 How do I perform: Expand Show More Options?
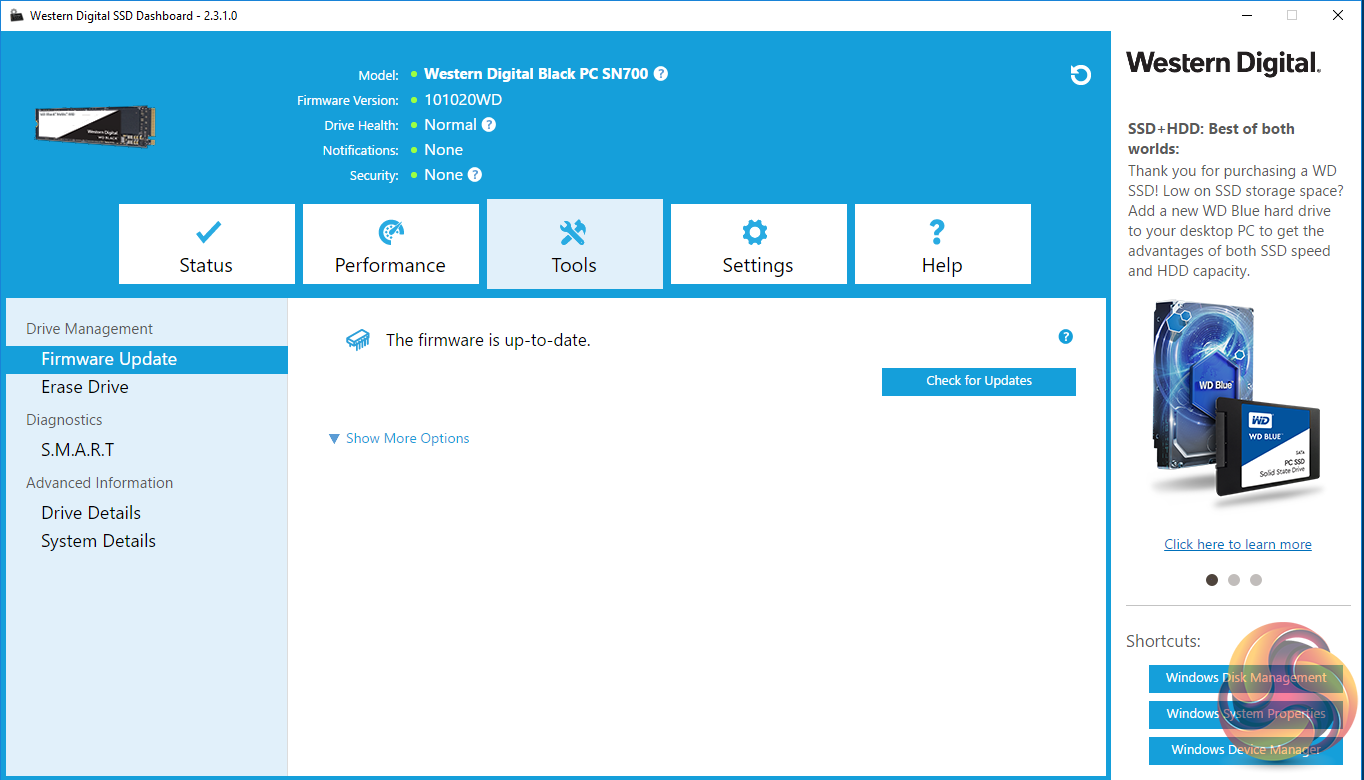pyautogui.click(x=399, y=438)
